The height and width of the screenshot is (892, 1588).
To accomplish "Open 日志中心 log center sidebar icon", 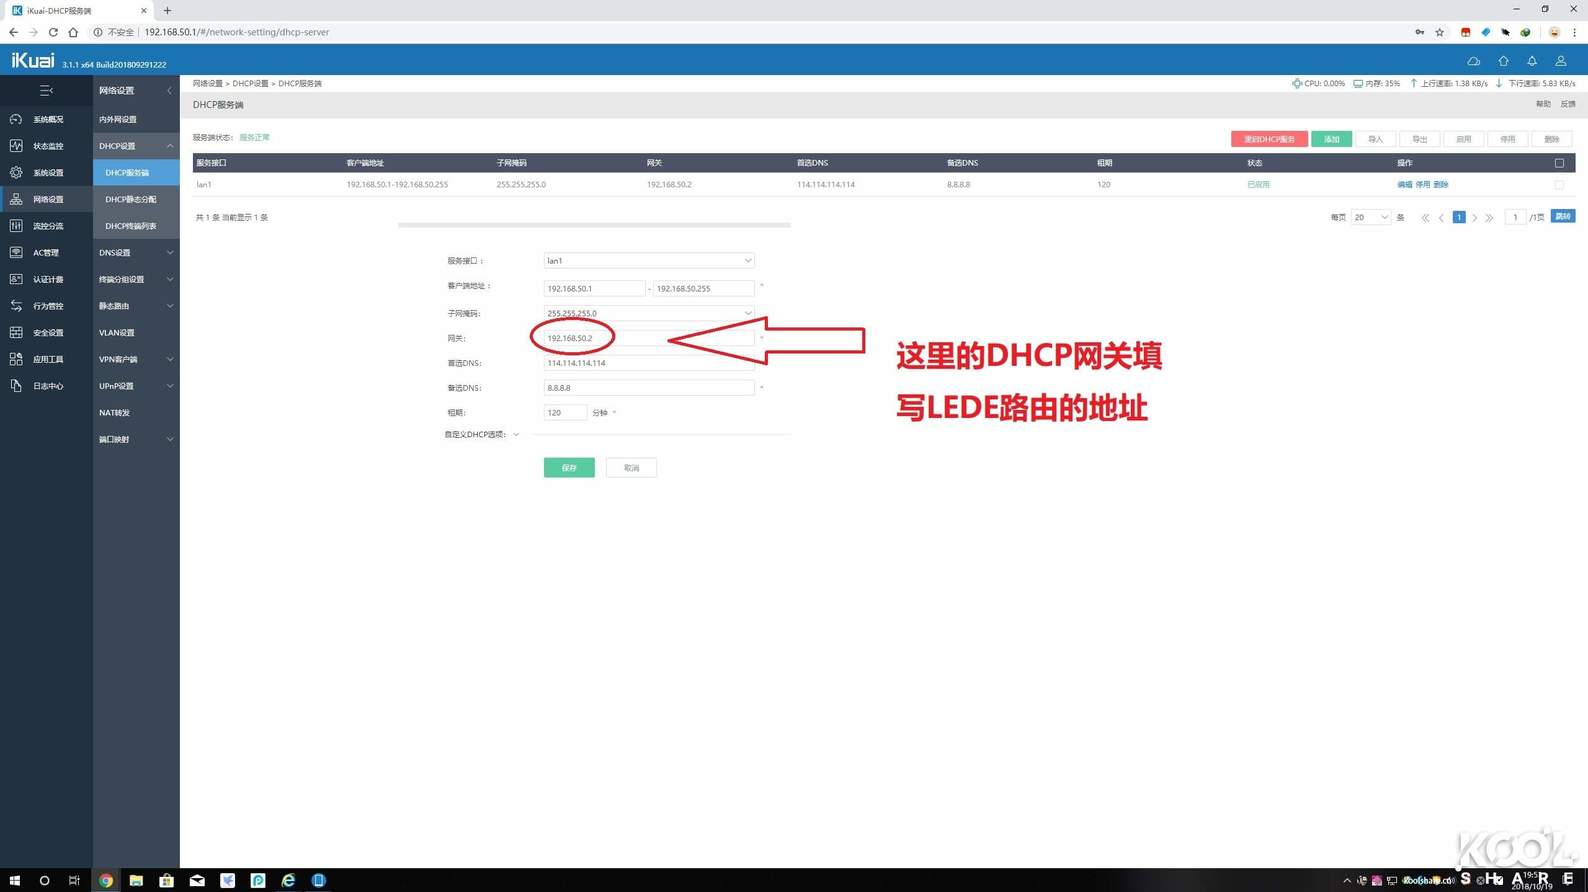I will tap(16, 386).
